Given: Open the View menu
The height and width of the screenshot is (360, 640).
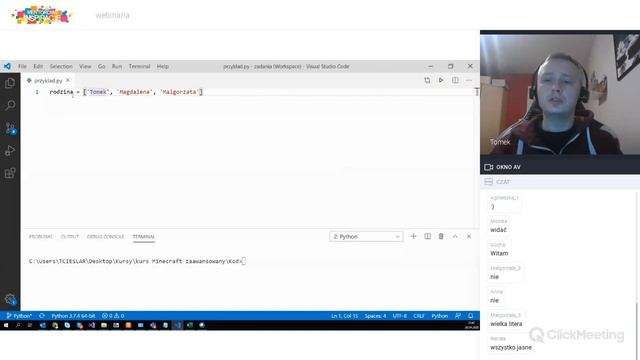Looking at the screenshot, I should click(85, 66).
